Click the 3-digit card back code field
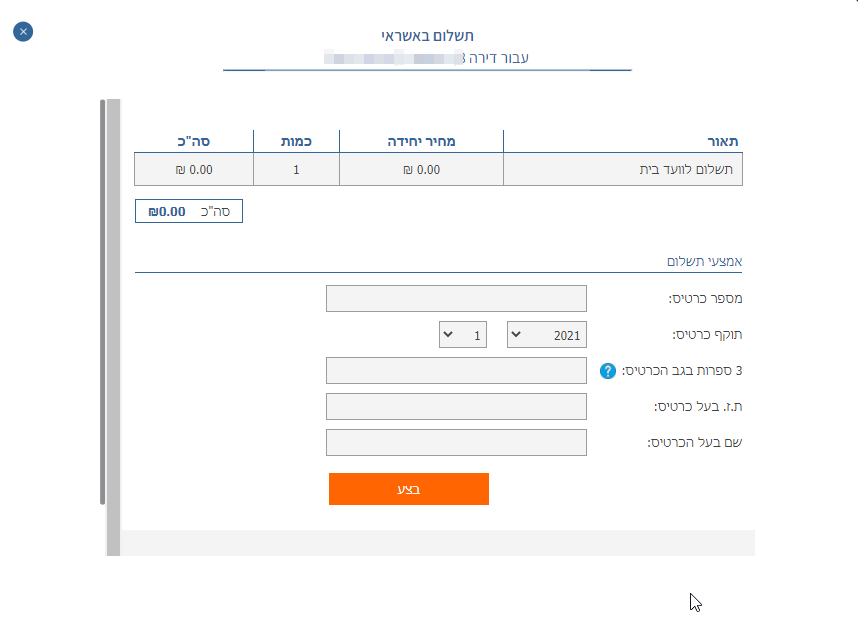858x619 pixels. [456, 370]
